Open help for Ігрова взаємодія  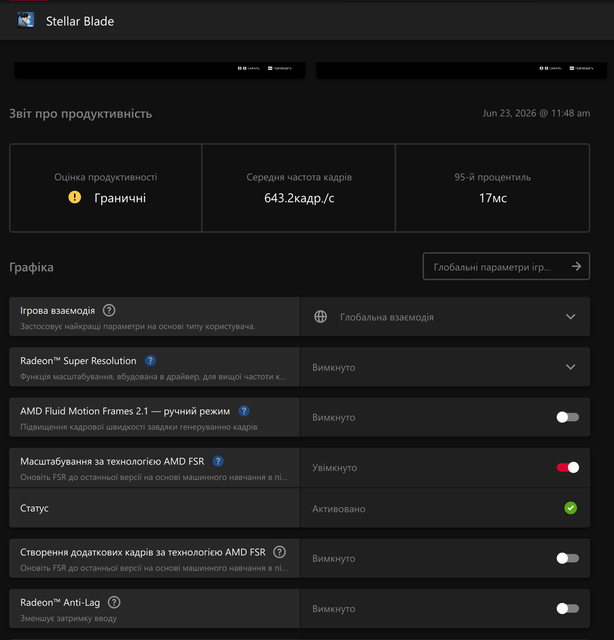coord(109,310)
